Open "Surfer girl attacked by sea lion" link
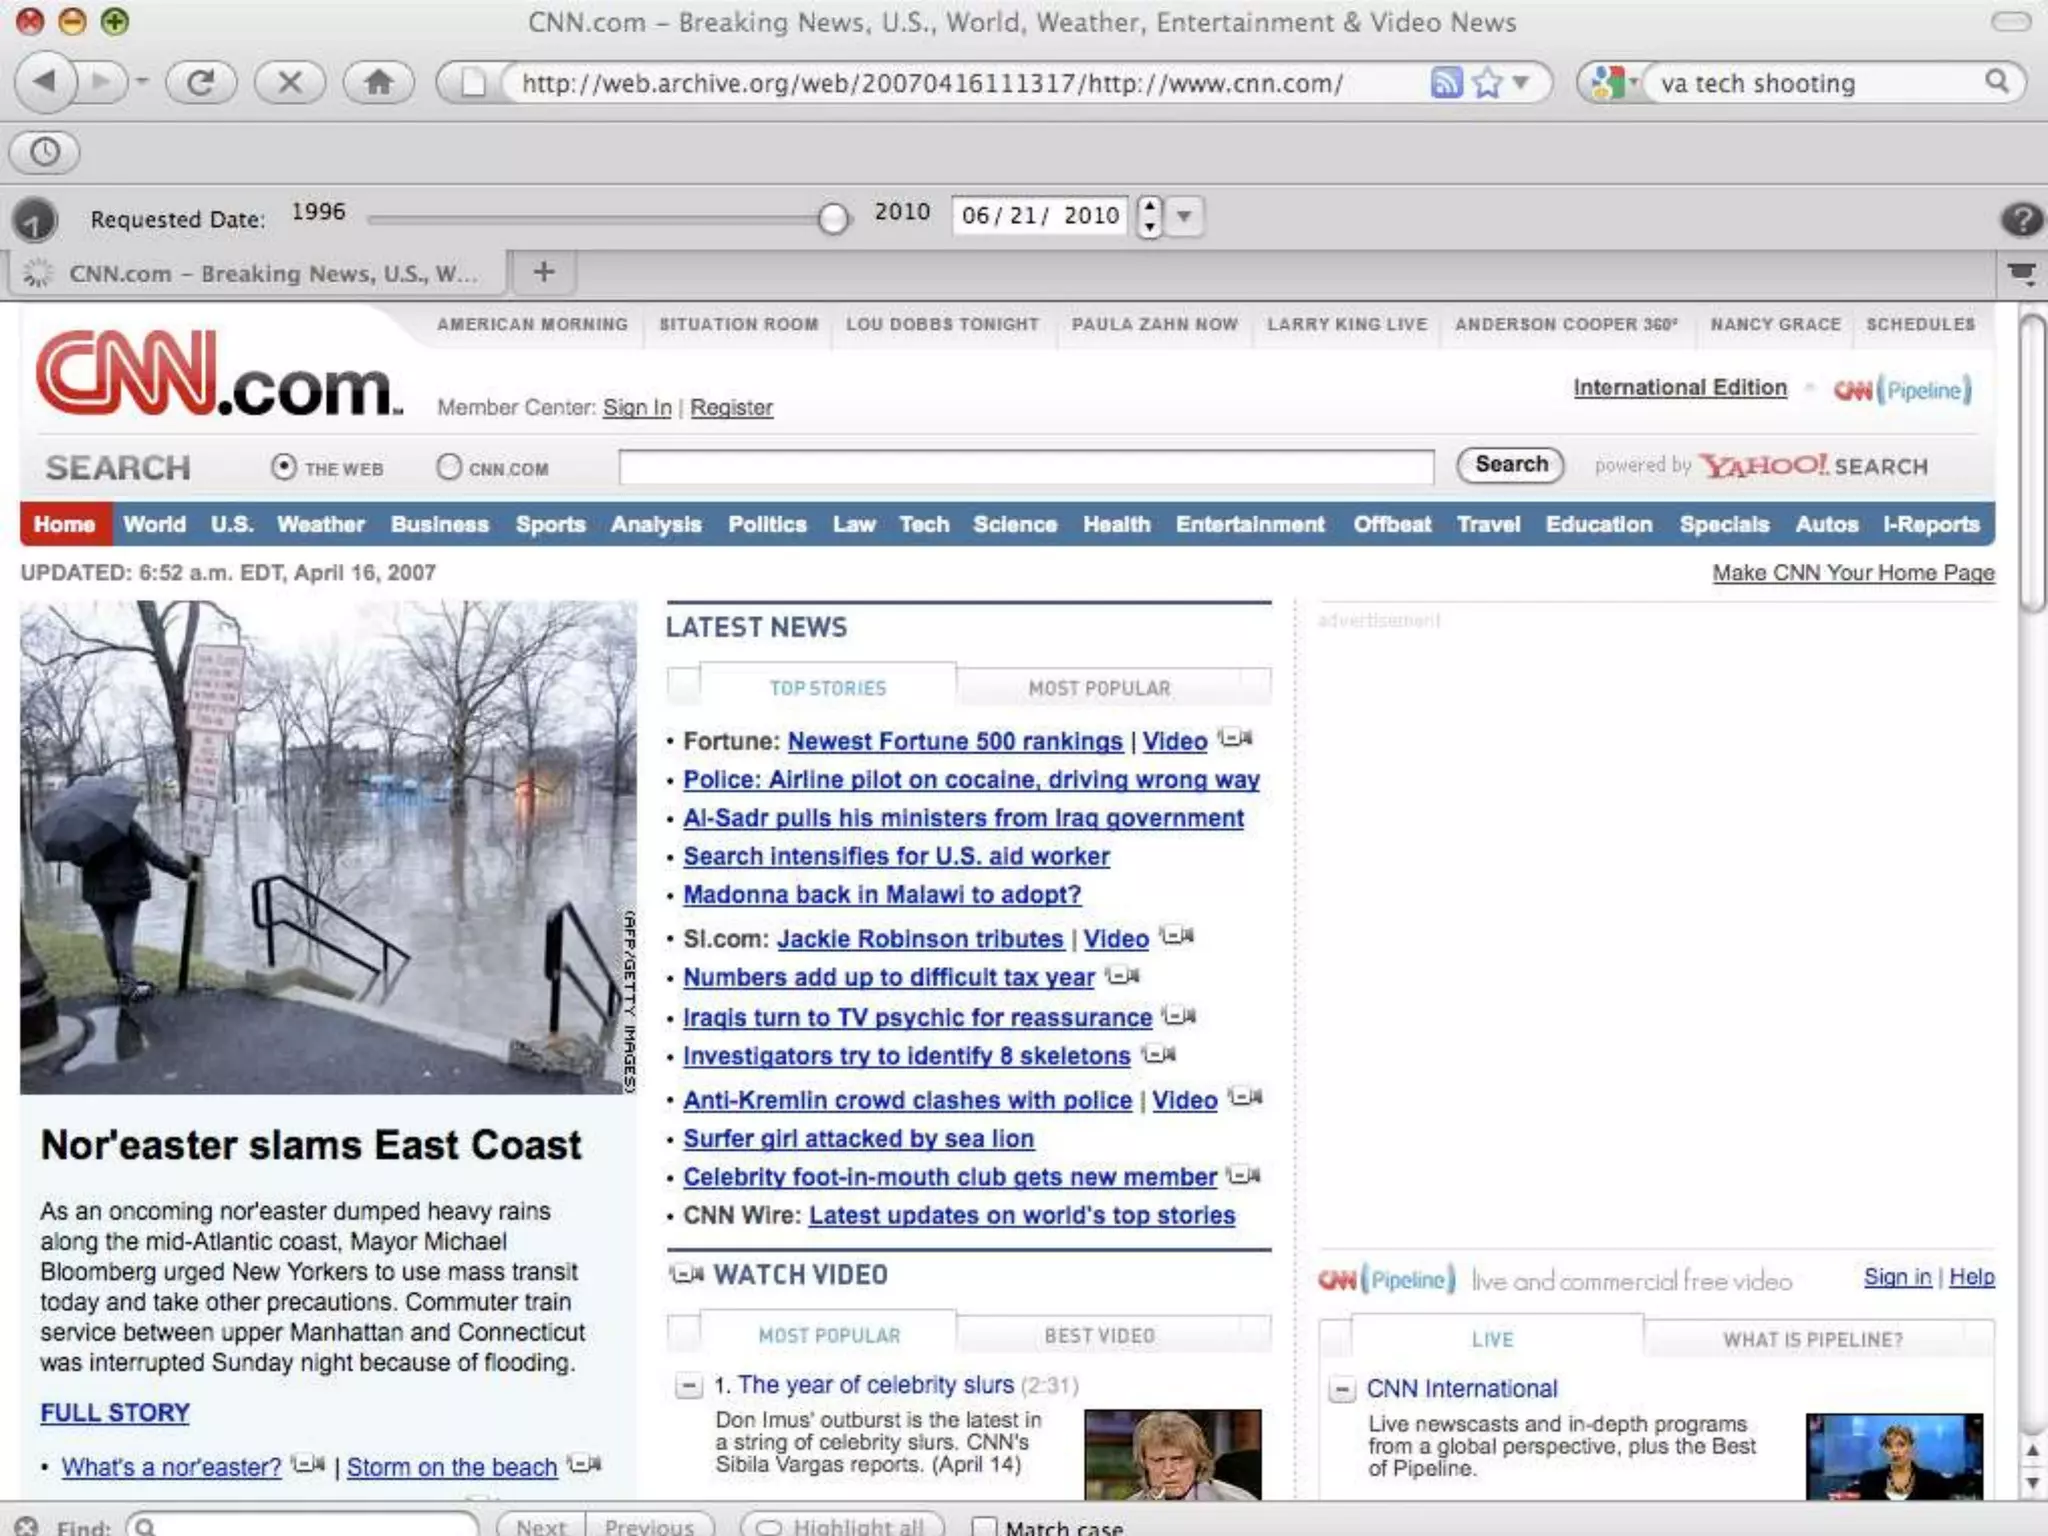The image size is (2048, 1536). pos(858,1138)
